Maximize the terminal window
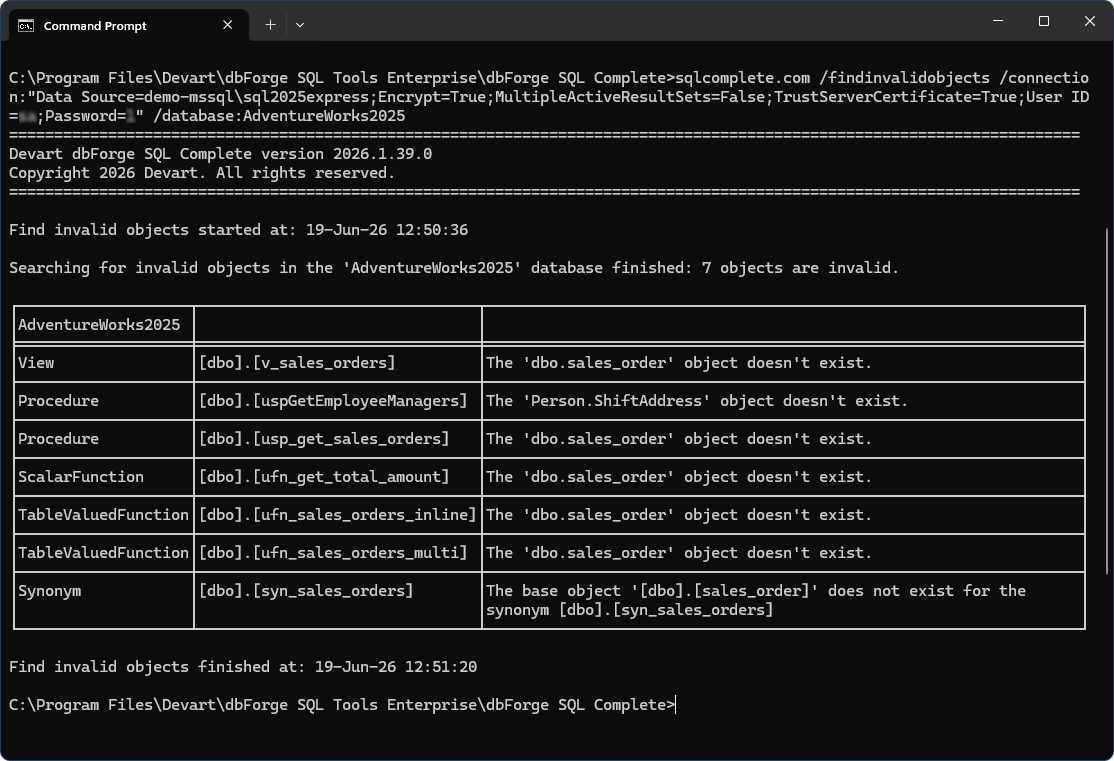 tap(1044, 21)
